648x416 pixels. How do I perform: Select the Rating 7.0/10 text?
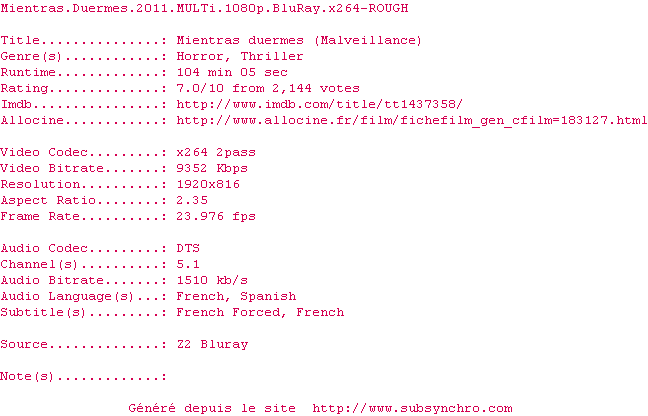pyautogui.click(x=200, y=88)
